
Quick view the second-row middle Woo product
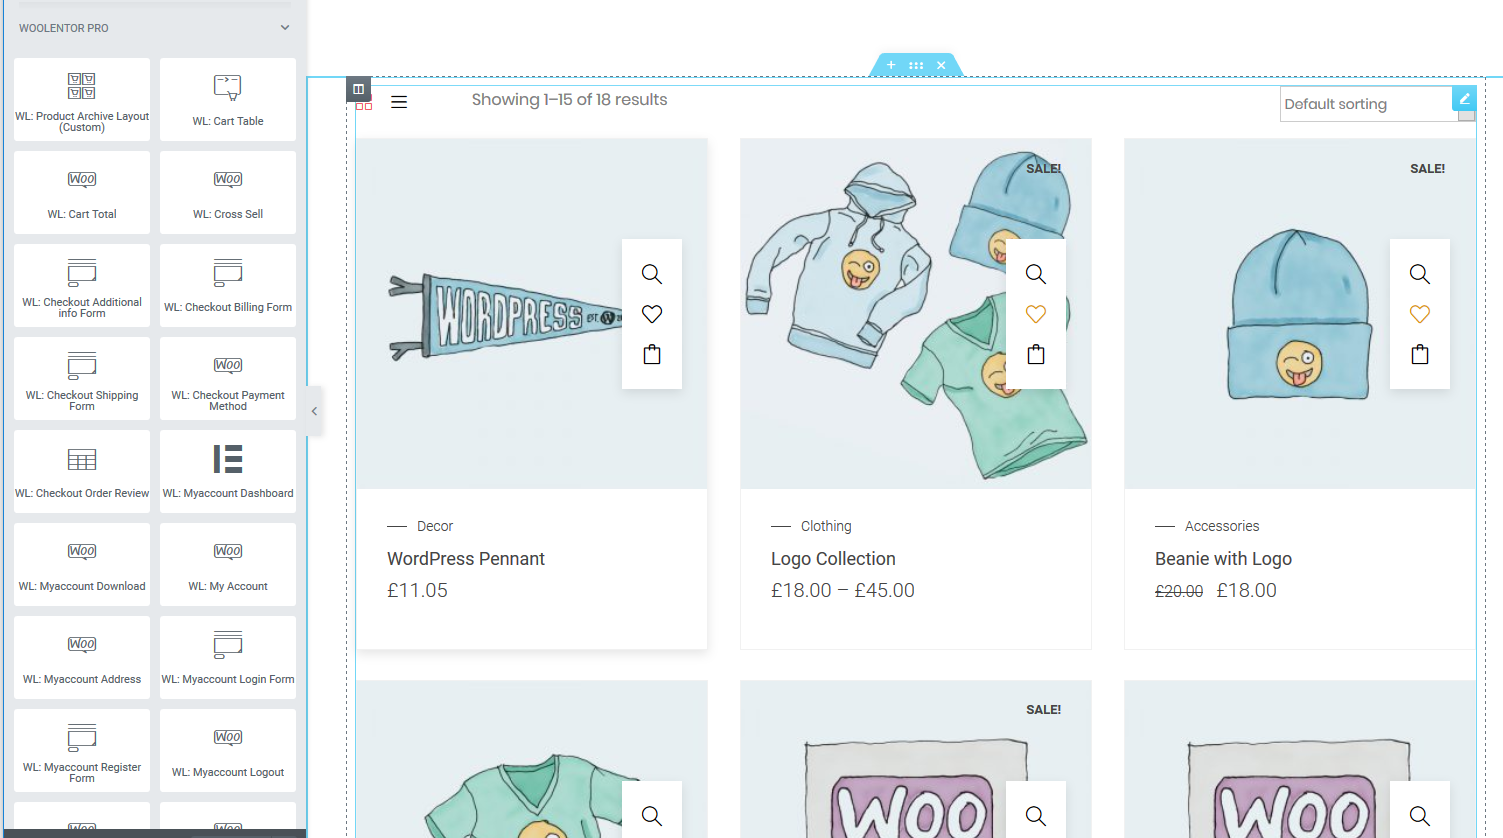[x=1036, y=816]
